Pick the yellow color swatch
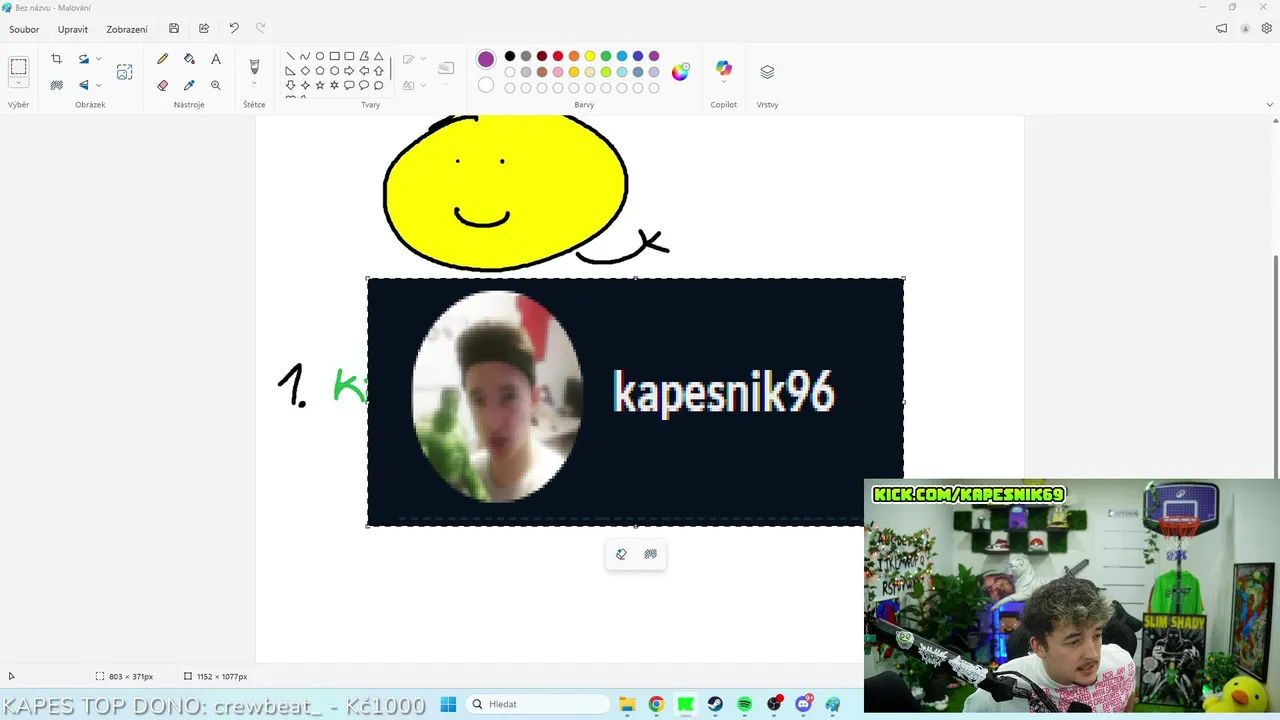This screenshot has width=1280, height=720. pos(590,56)
